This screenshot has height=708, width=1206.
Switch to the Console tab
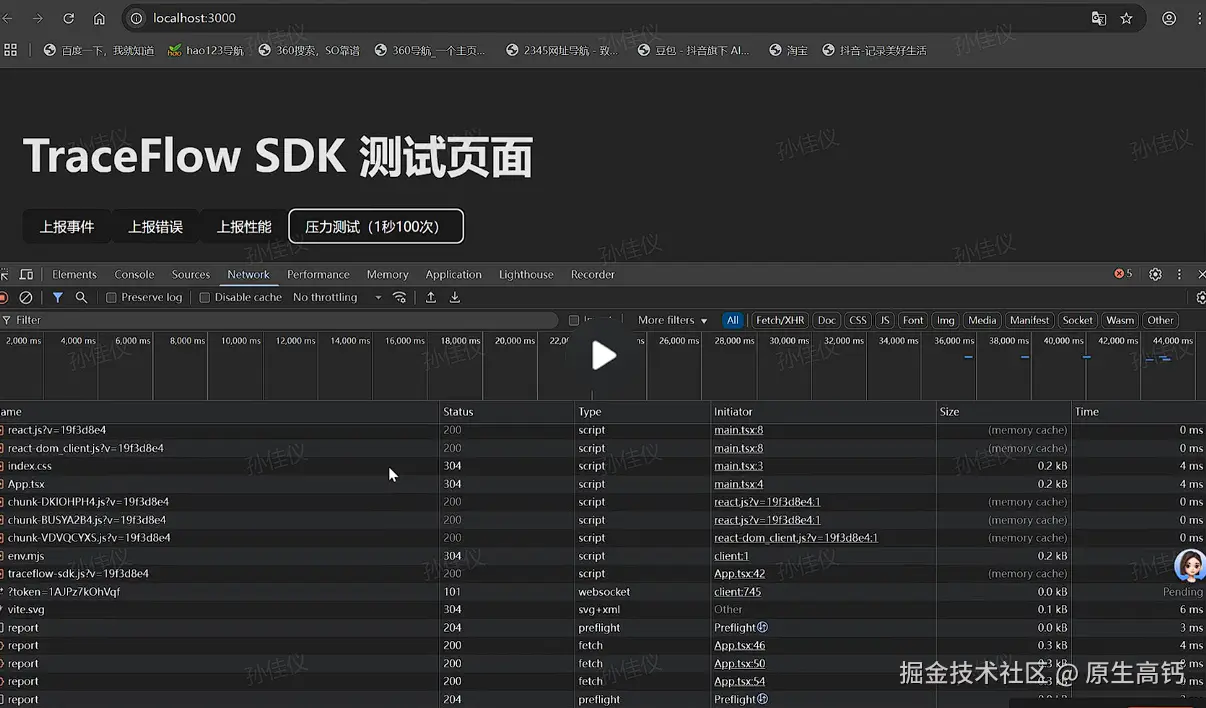tap(134, 274)
